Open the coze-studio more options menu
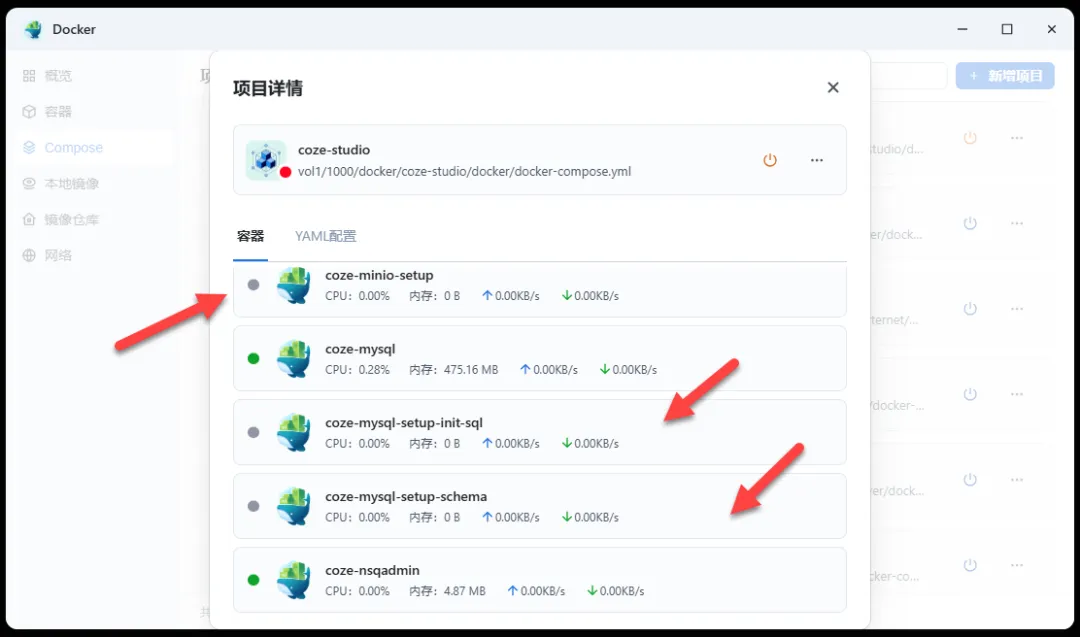The width and height of the screenshot is (1080, 637). [817, 160]
